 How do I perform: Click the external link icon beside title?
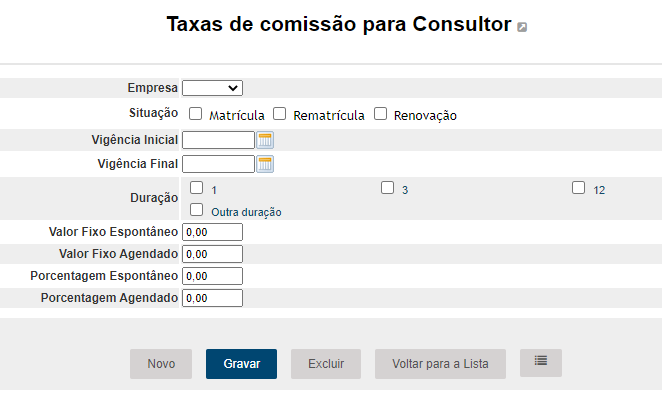522,27
